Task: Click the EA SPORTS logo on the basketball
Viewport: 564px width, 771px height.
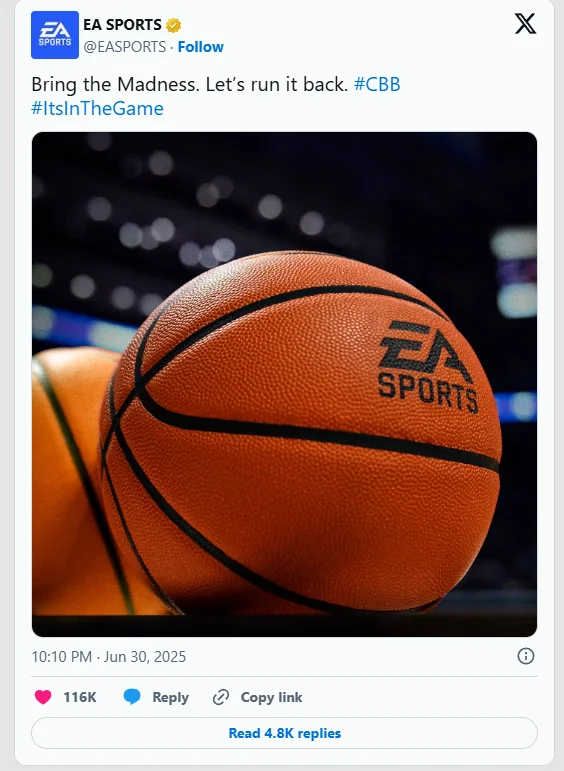Action: tap(427, 366)
